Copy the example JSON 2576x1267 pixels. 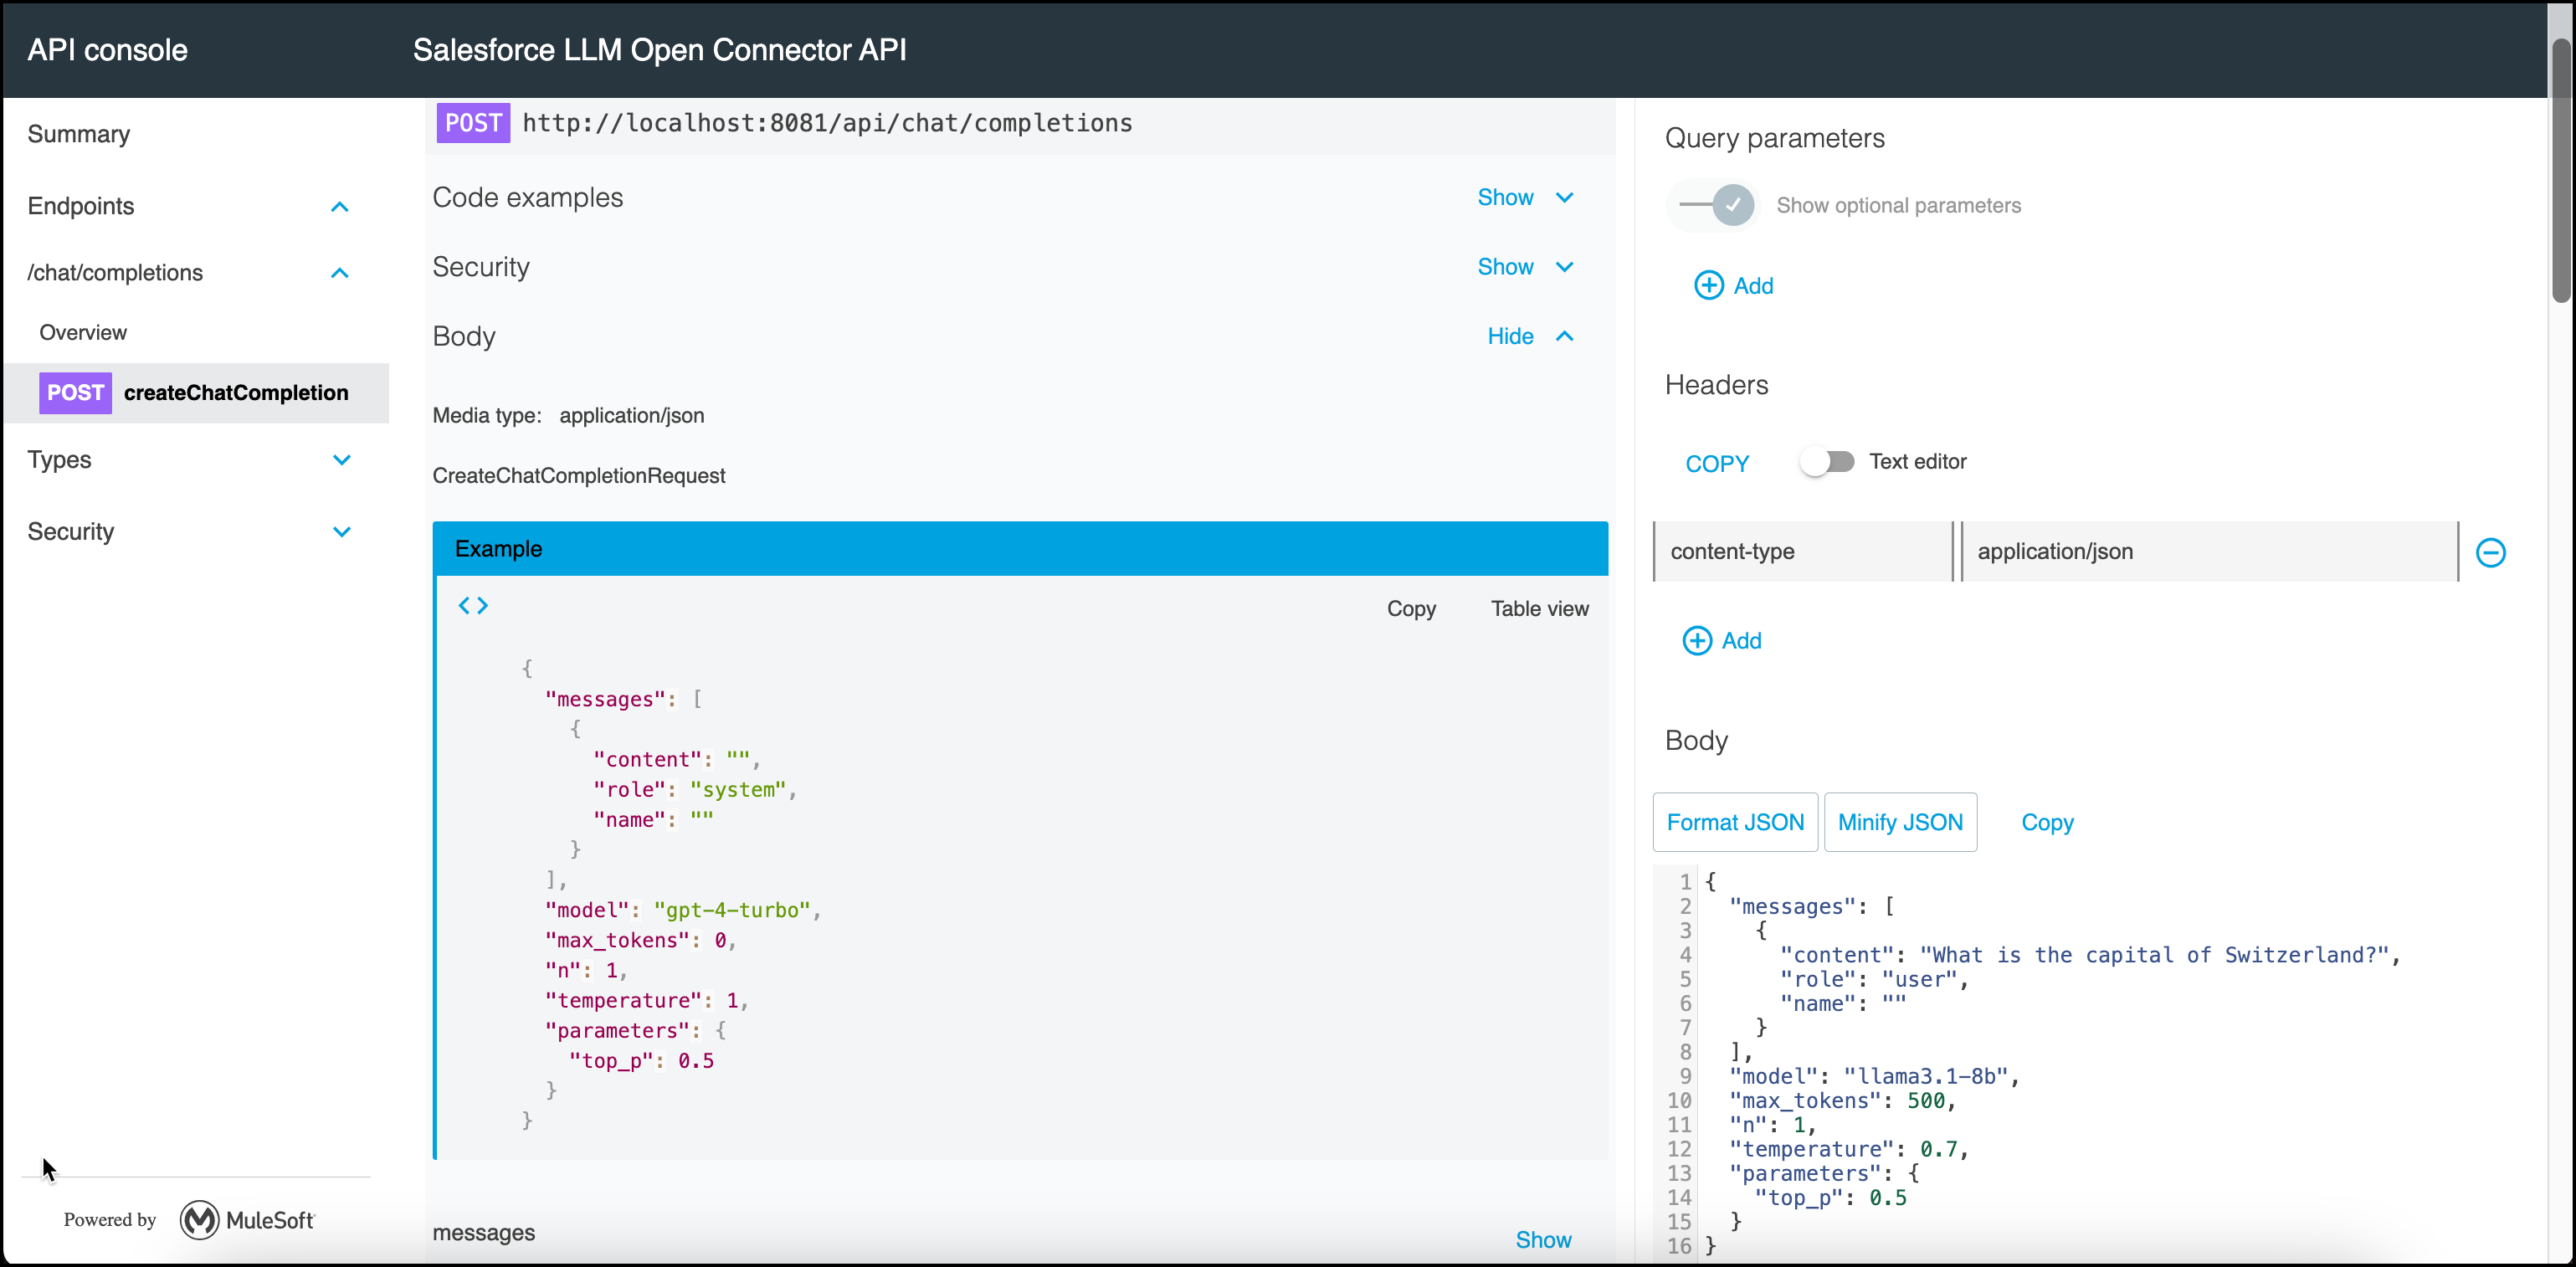click(x=1411, y=608)
